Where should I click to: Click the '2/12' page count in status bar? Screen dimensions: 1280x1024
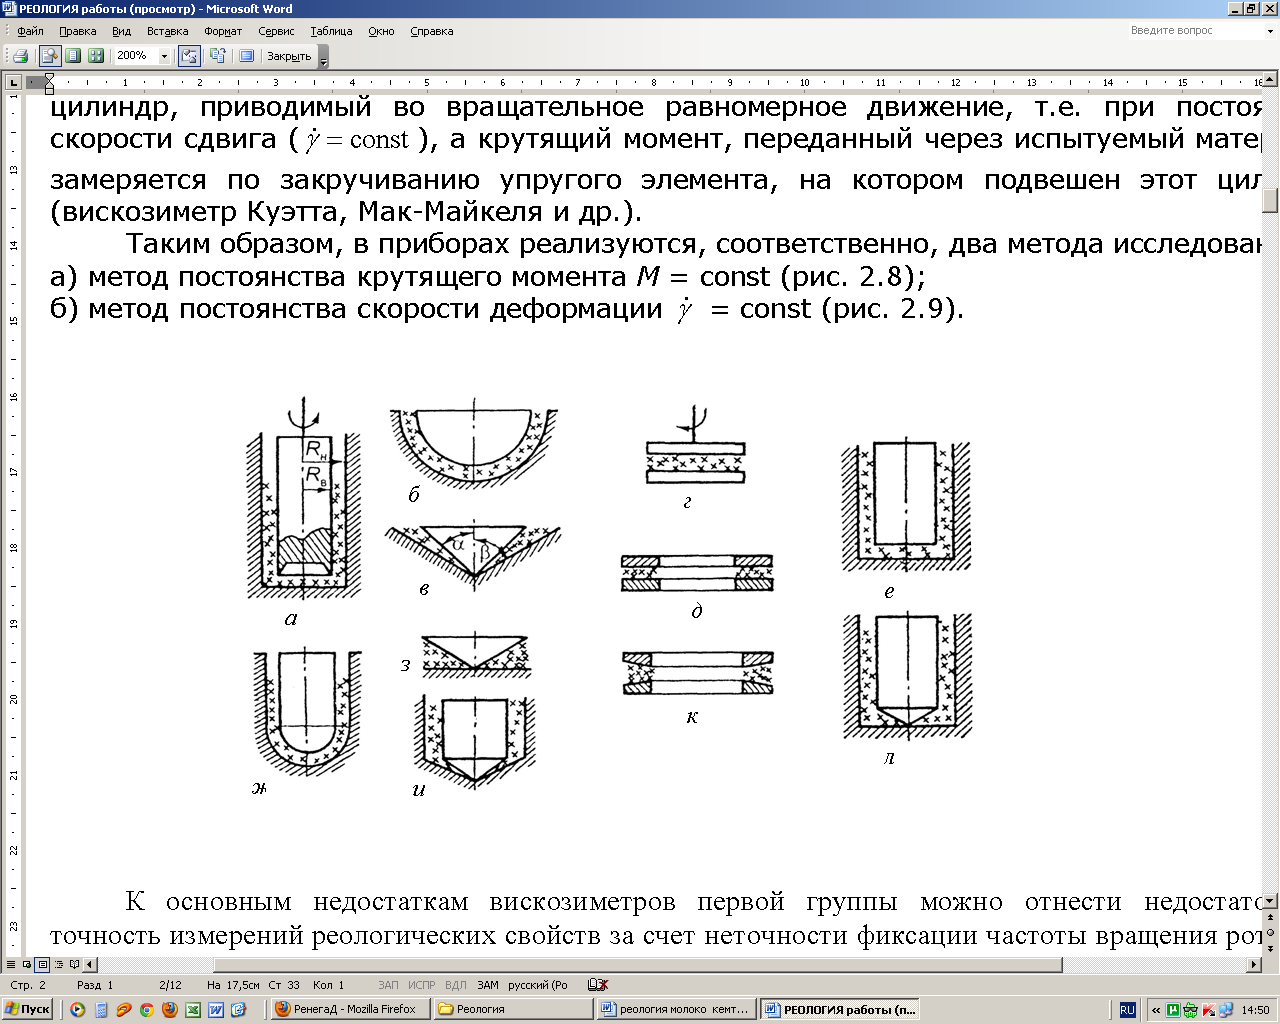(170, 985)
